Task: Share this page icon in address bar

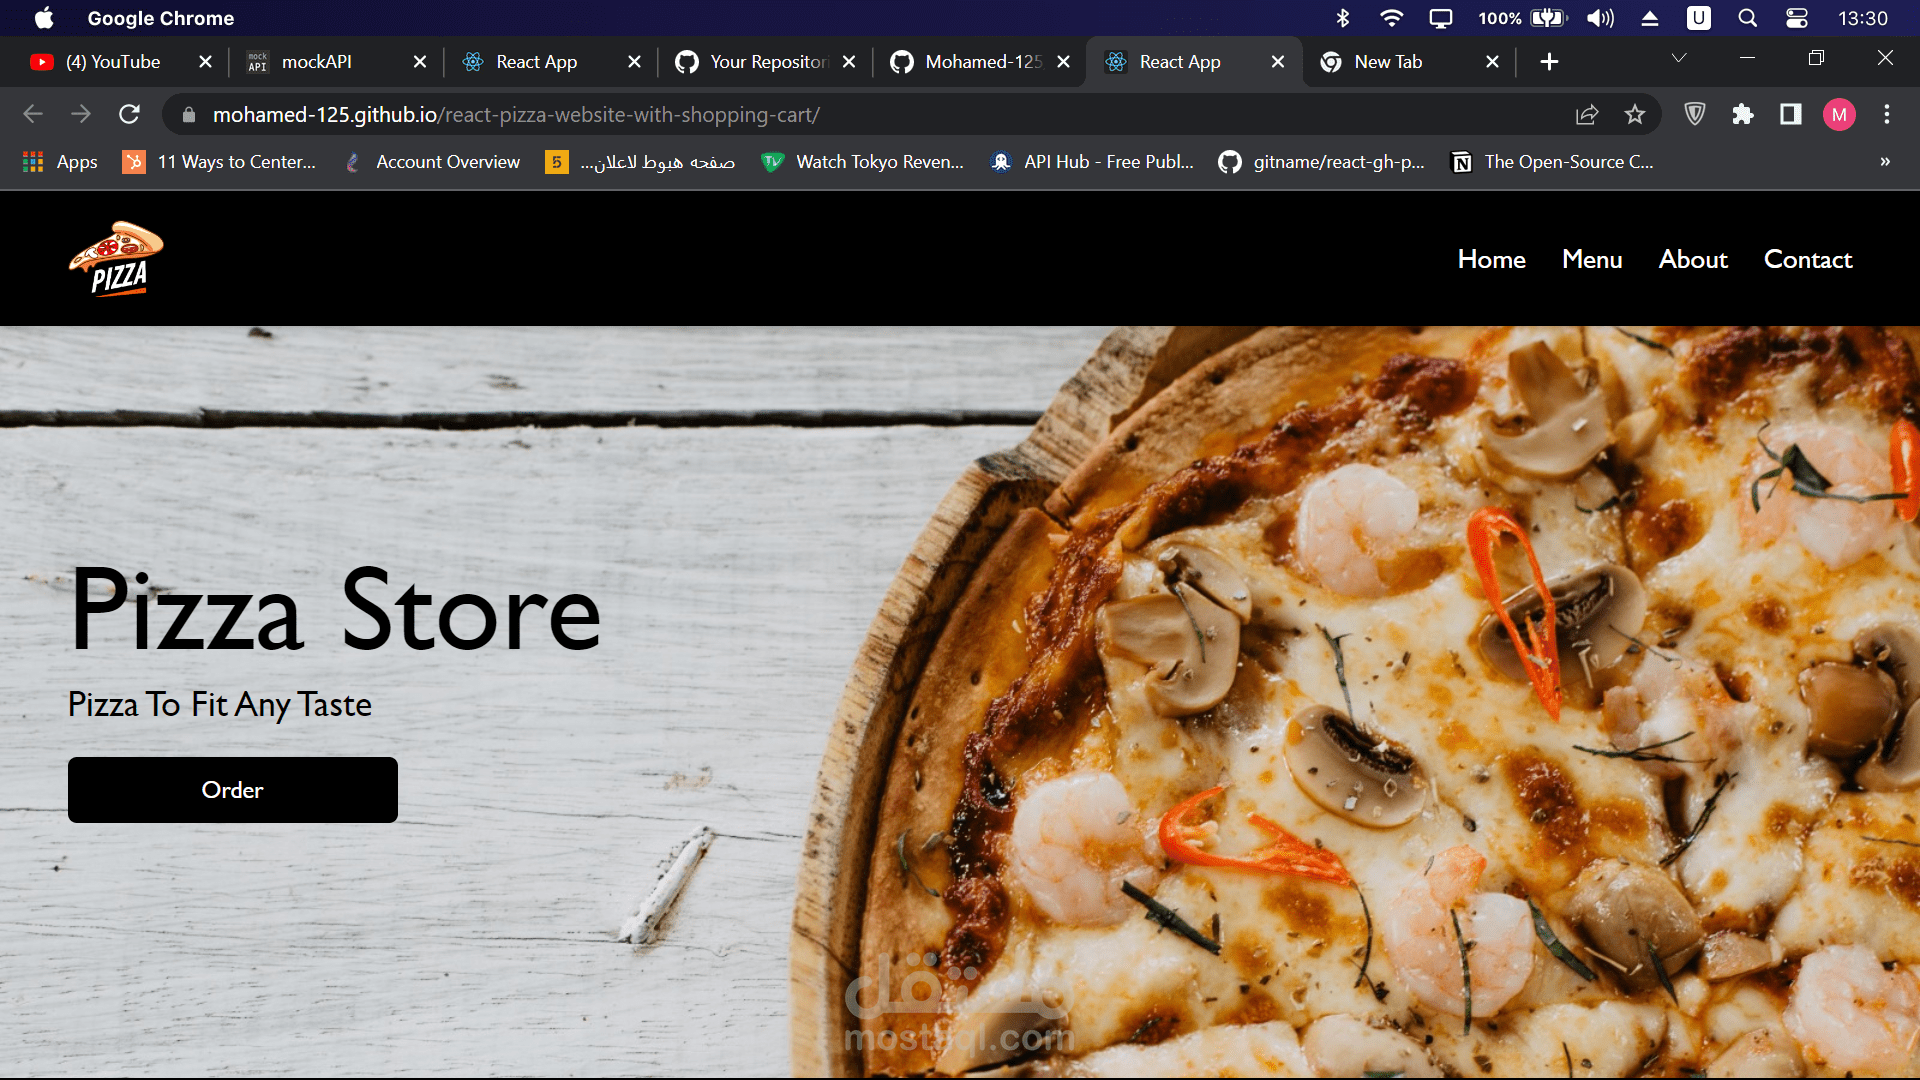Action: (x=1587, y=115)
